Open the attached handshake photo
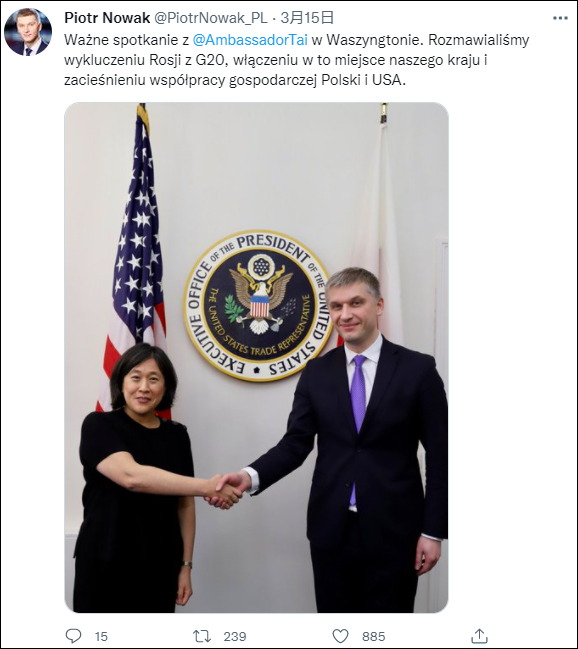Image resolution: width=578 pixels, height=649 pixels. click(x=256, y=357)
